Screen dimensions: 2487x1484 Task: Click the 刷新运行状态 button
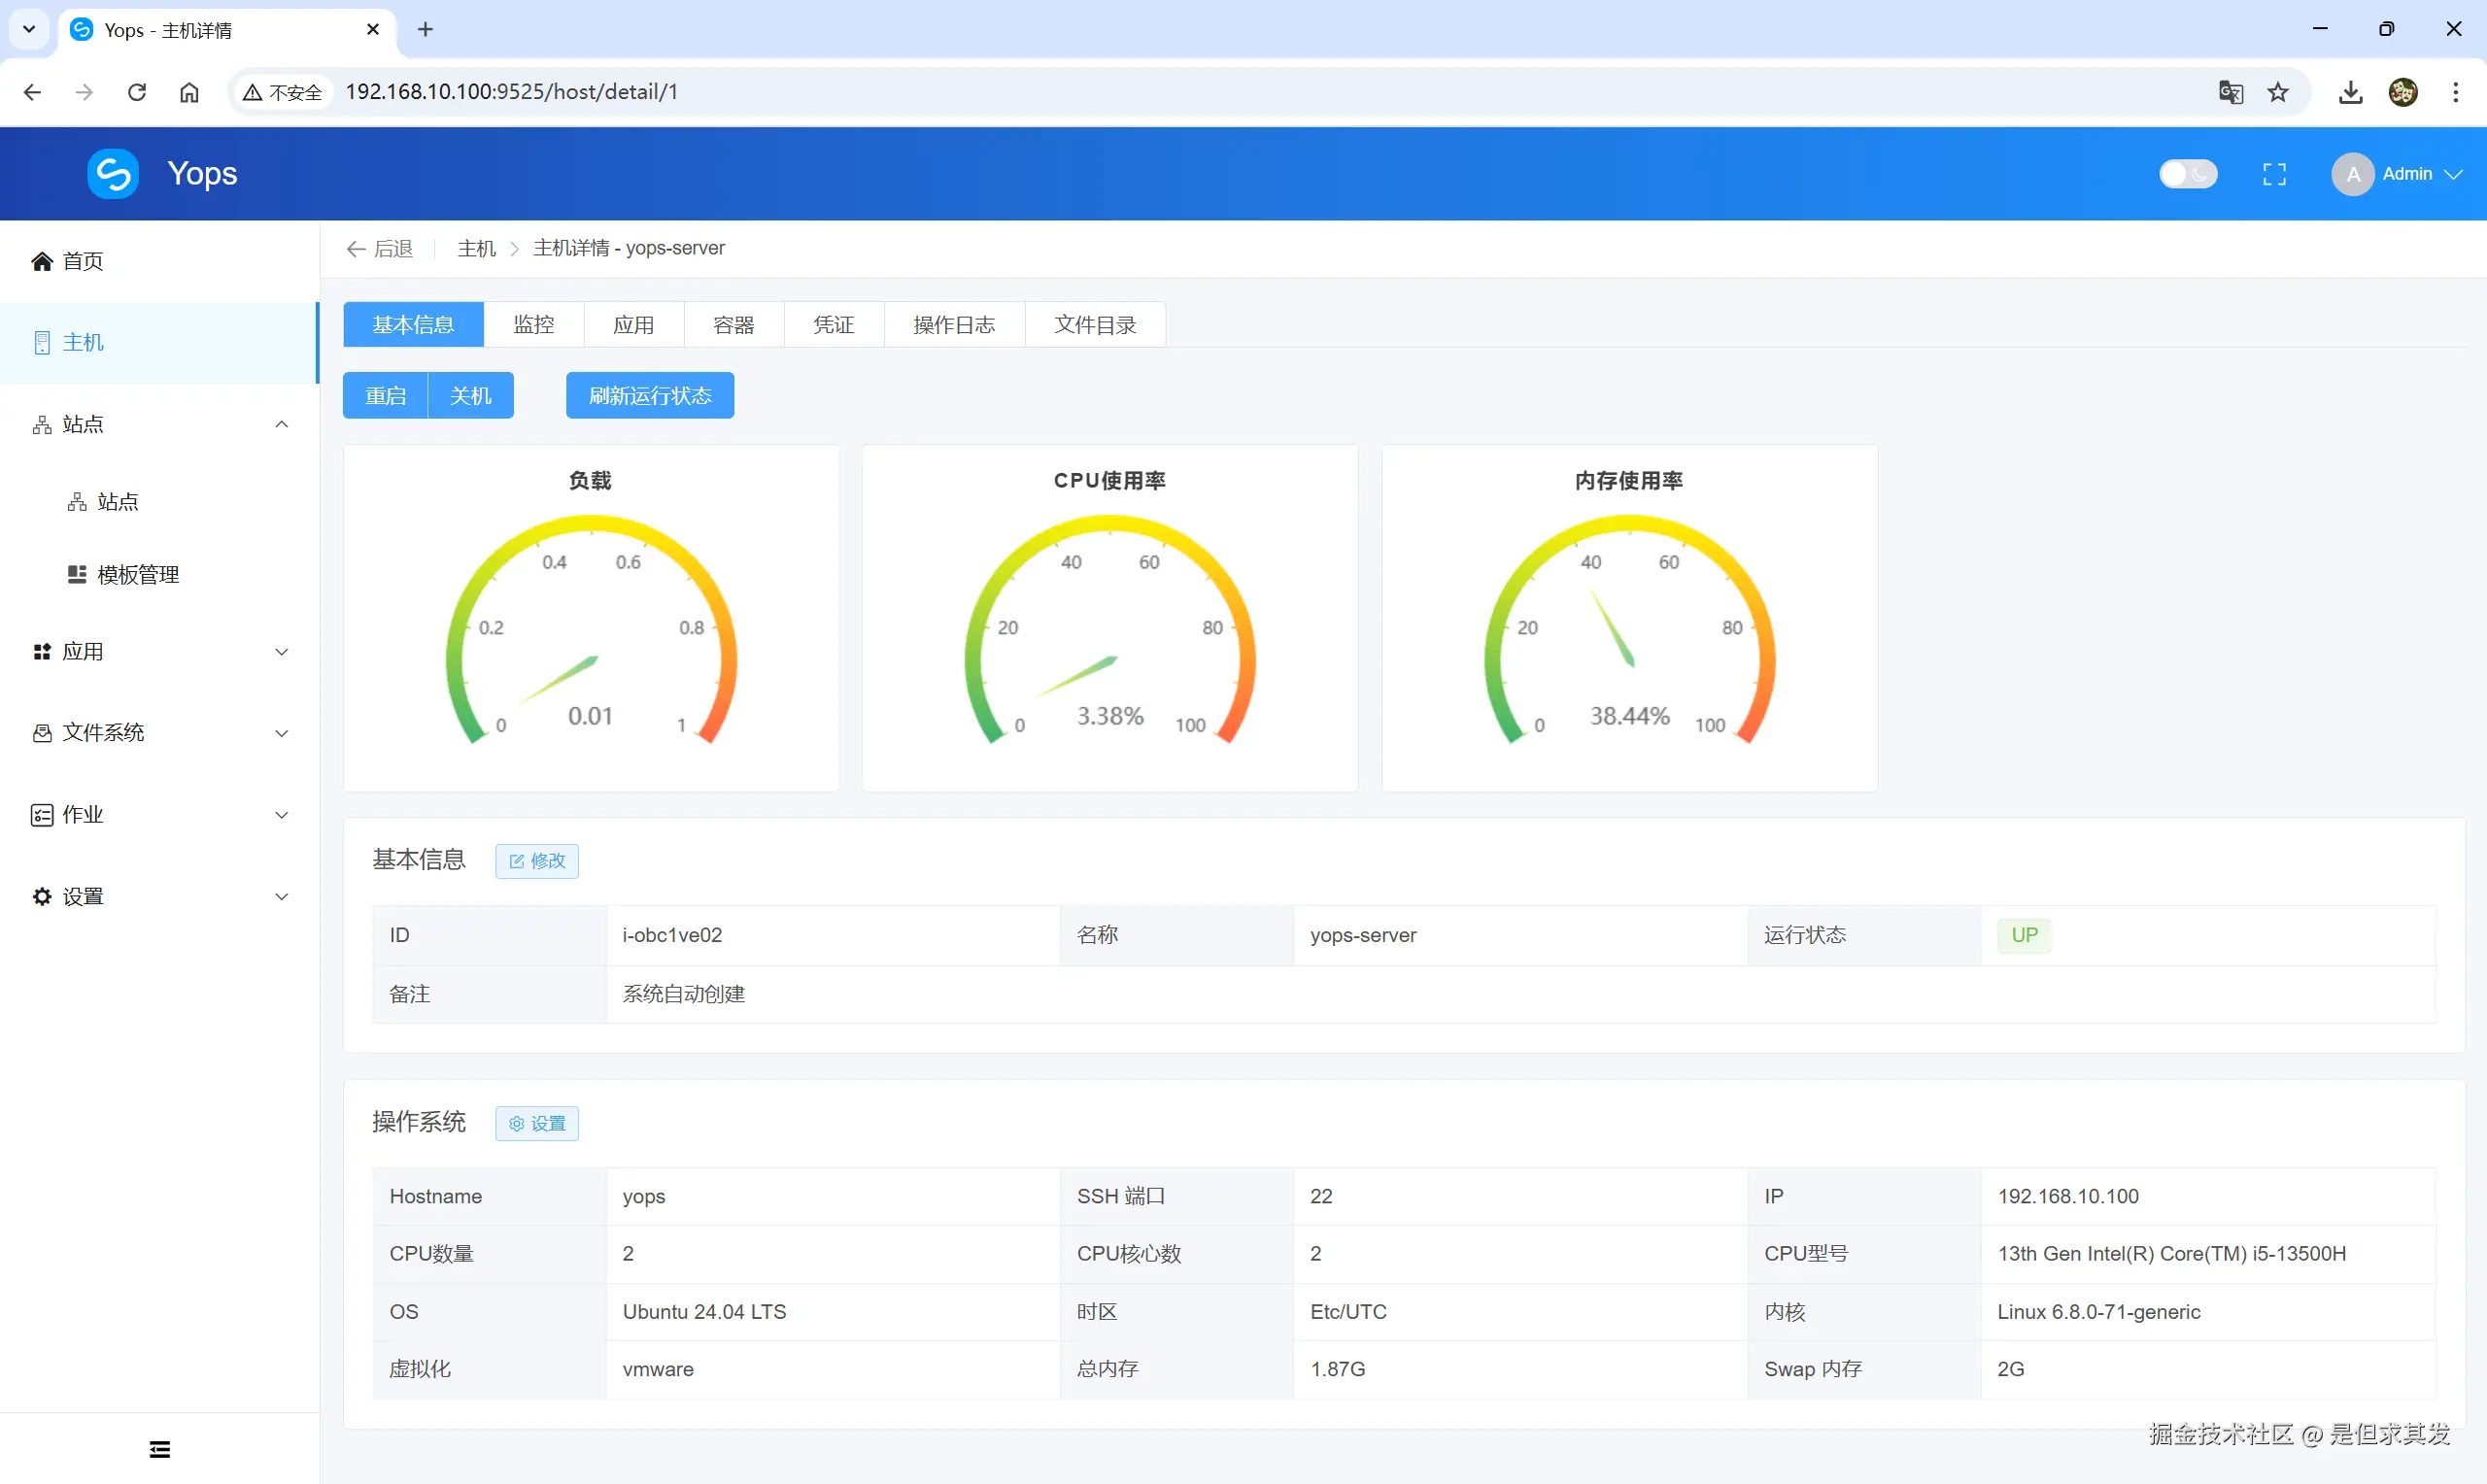point(650,396)
